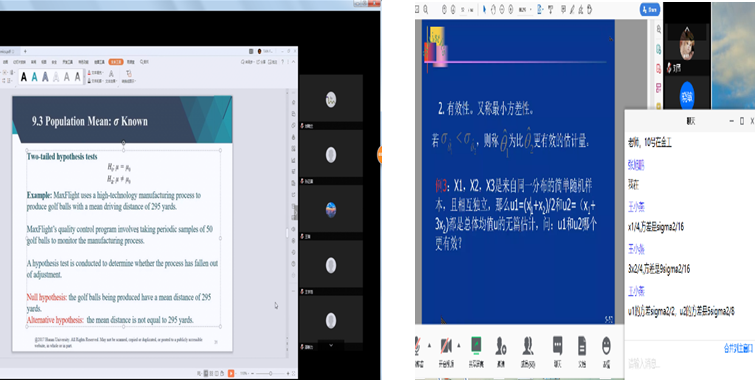Click the invite person icon in meeting toolbar
Screen dimensions: 755x385
click(x=501, y=346)
